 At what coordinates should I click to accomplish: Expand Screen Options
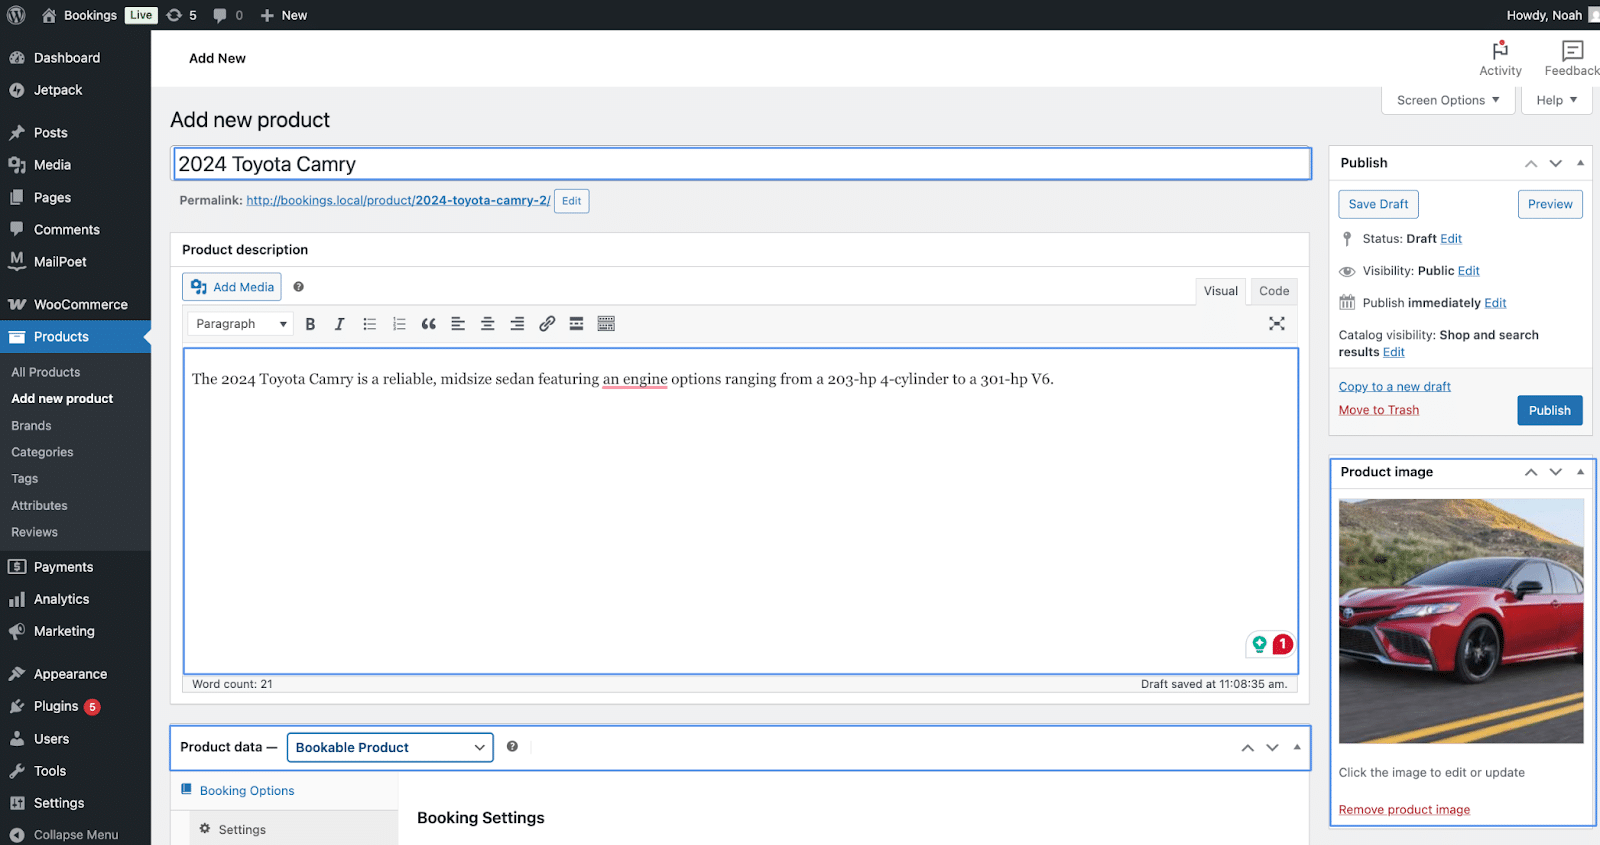tap(1448, 100)
